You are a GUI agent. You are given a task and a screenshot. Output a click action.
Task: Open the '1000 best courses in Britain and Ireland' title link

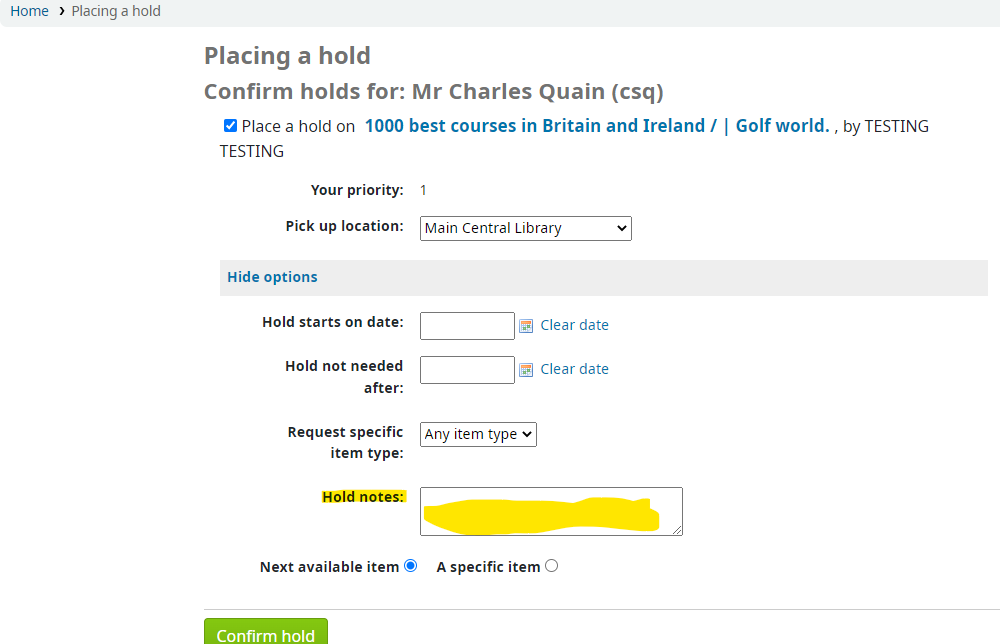597,126
